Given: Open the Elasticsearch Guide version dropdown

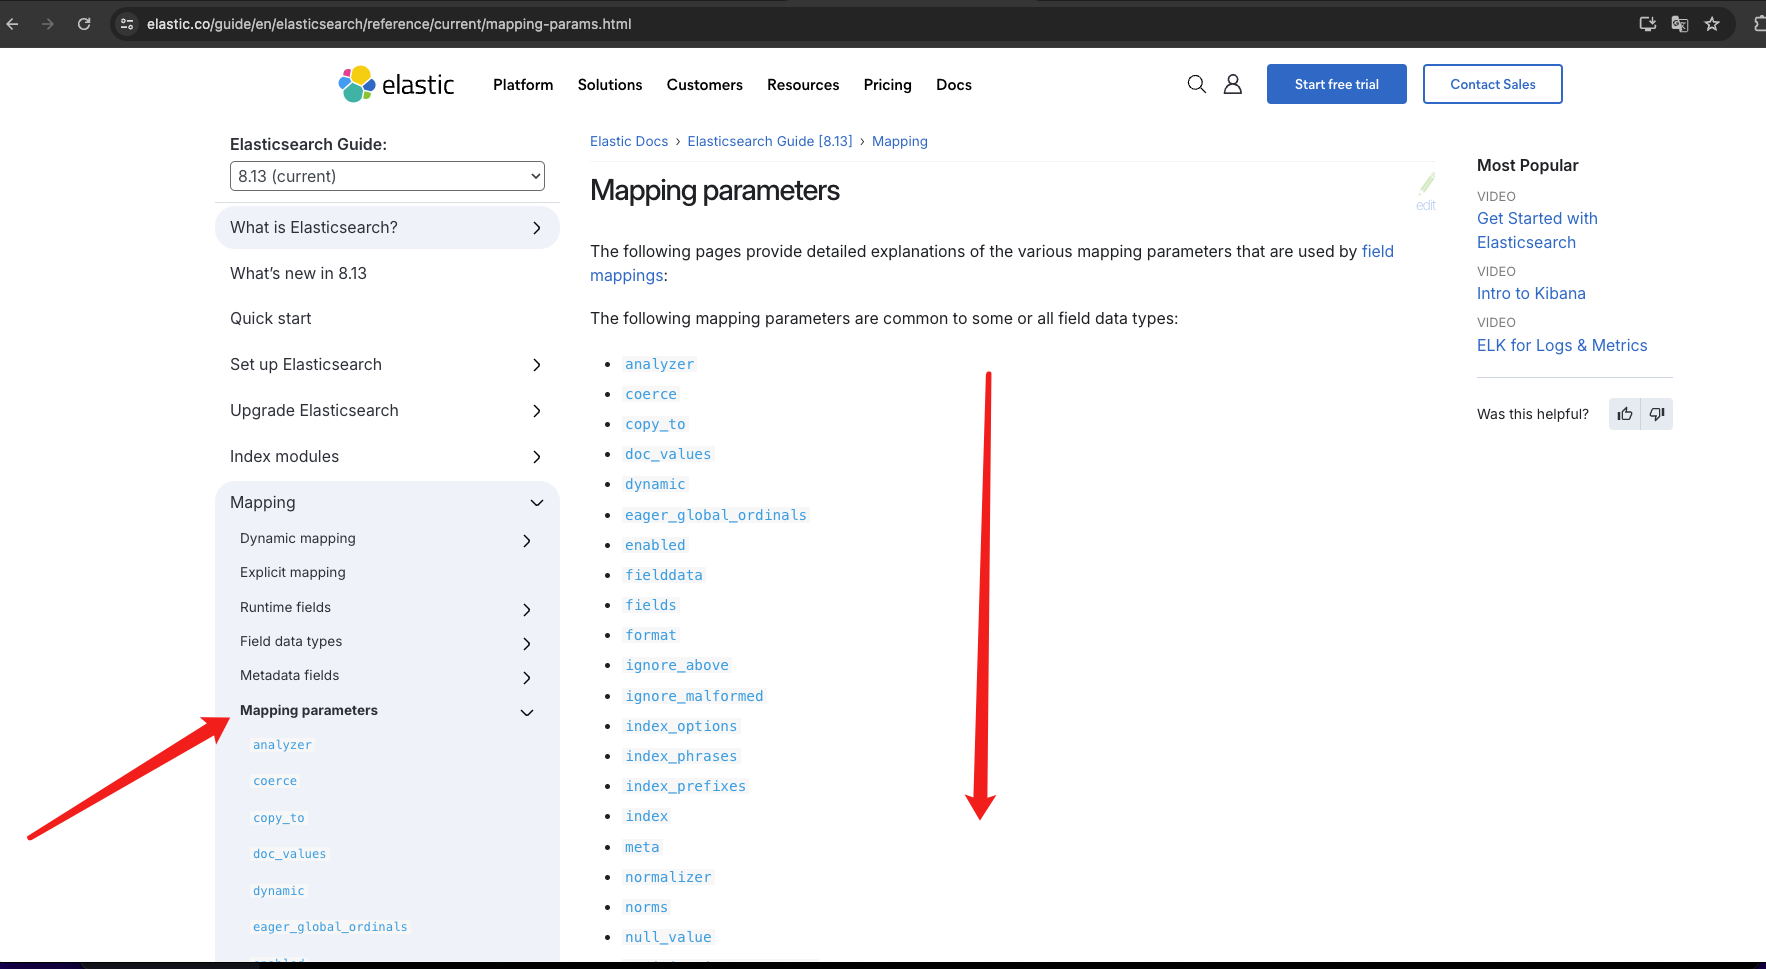Looking at the screenshot, I should point(387,176).
